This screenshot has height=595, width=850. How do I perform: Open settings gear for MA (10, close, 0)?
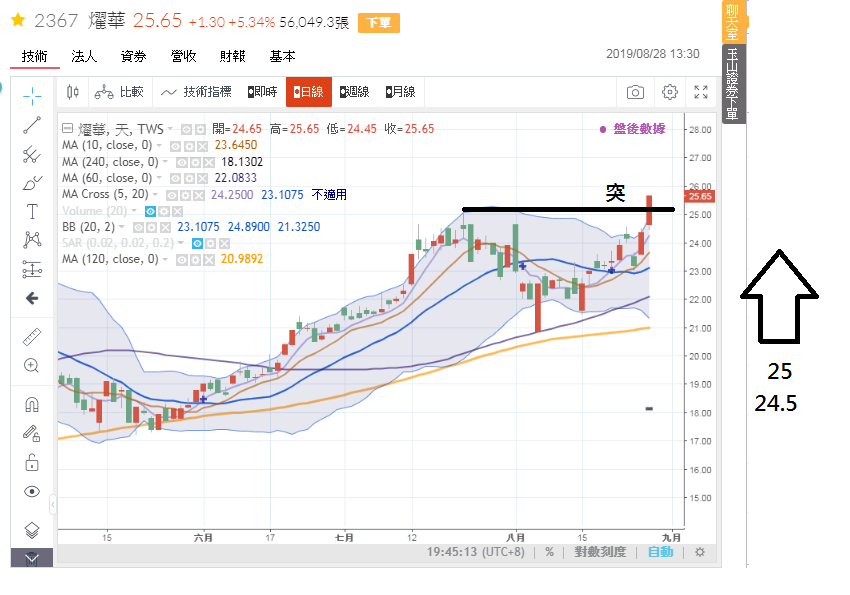[189, 146]
